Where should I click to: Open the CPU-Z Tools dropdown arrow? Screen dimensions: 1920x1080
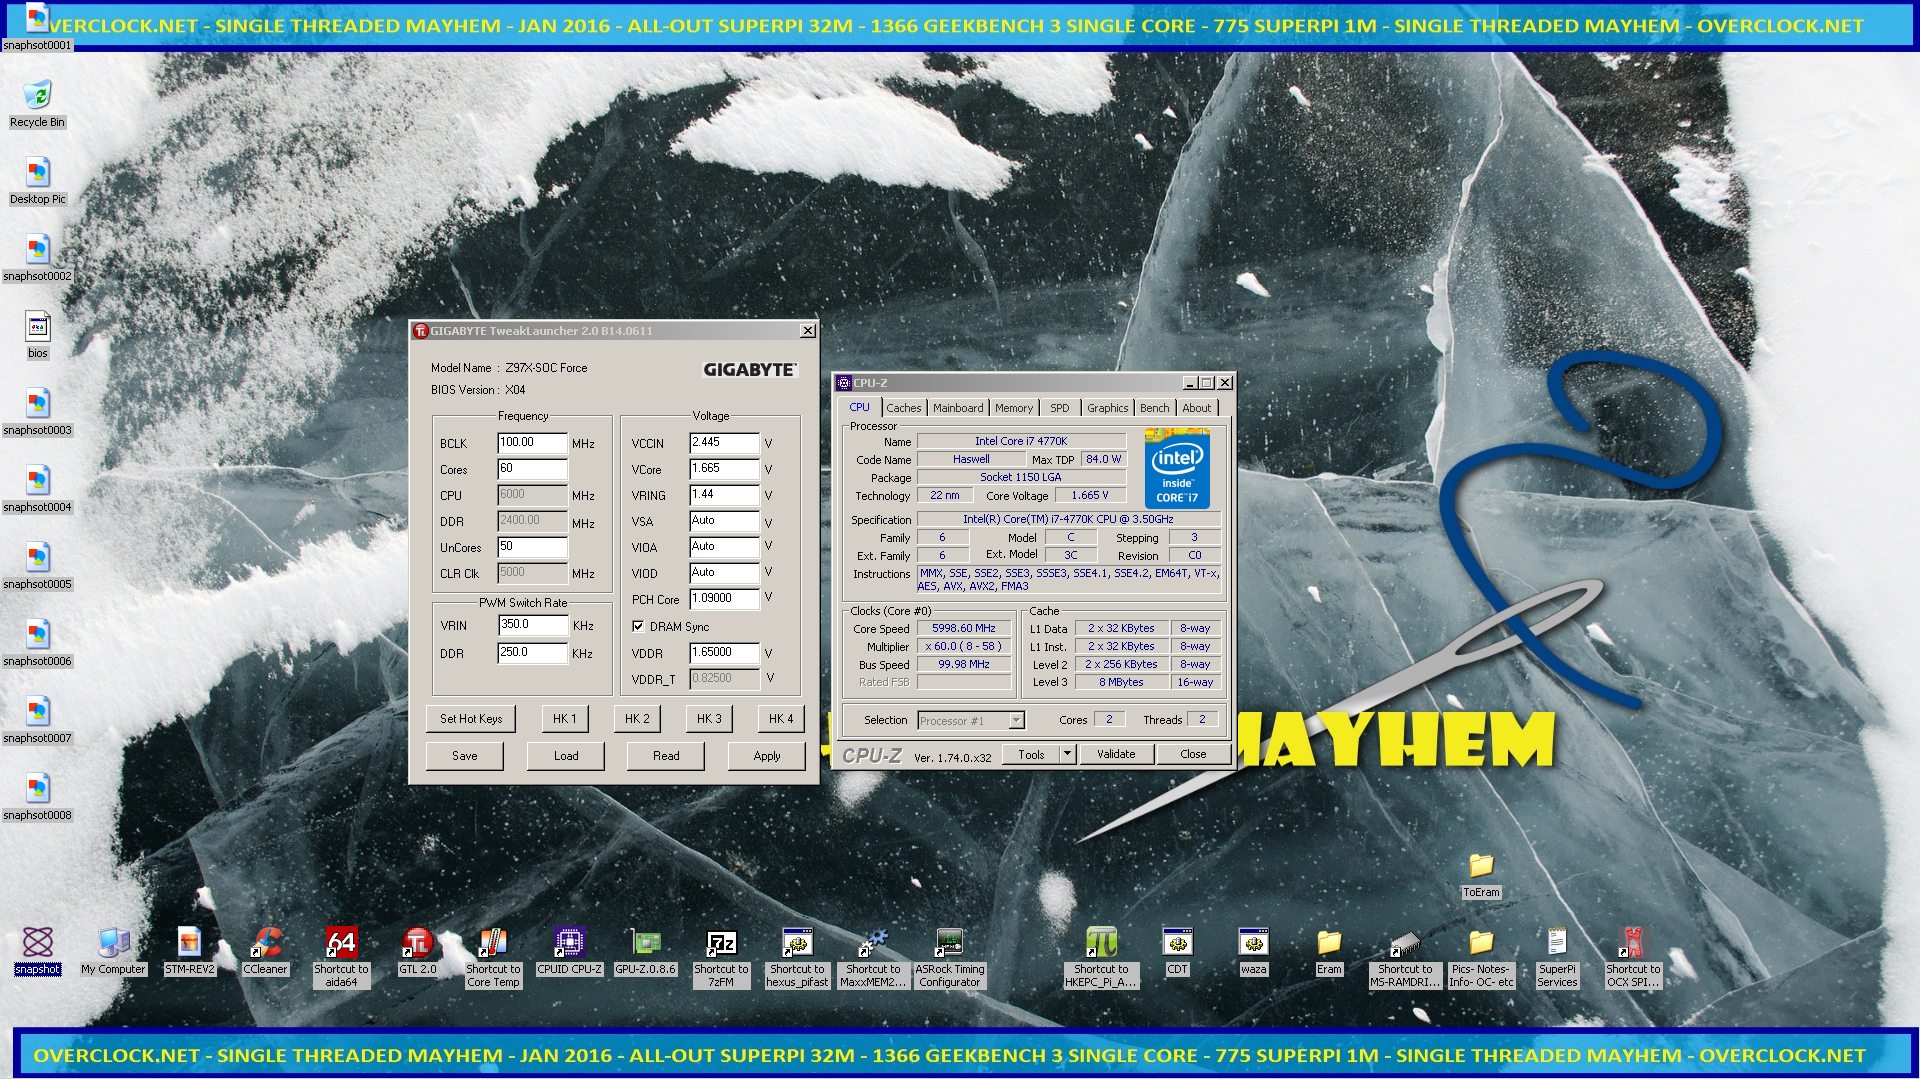[1068, 754]
